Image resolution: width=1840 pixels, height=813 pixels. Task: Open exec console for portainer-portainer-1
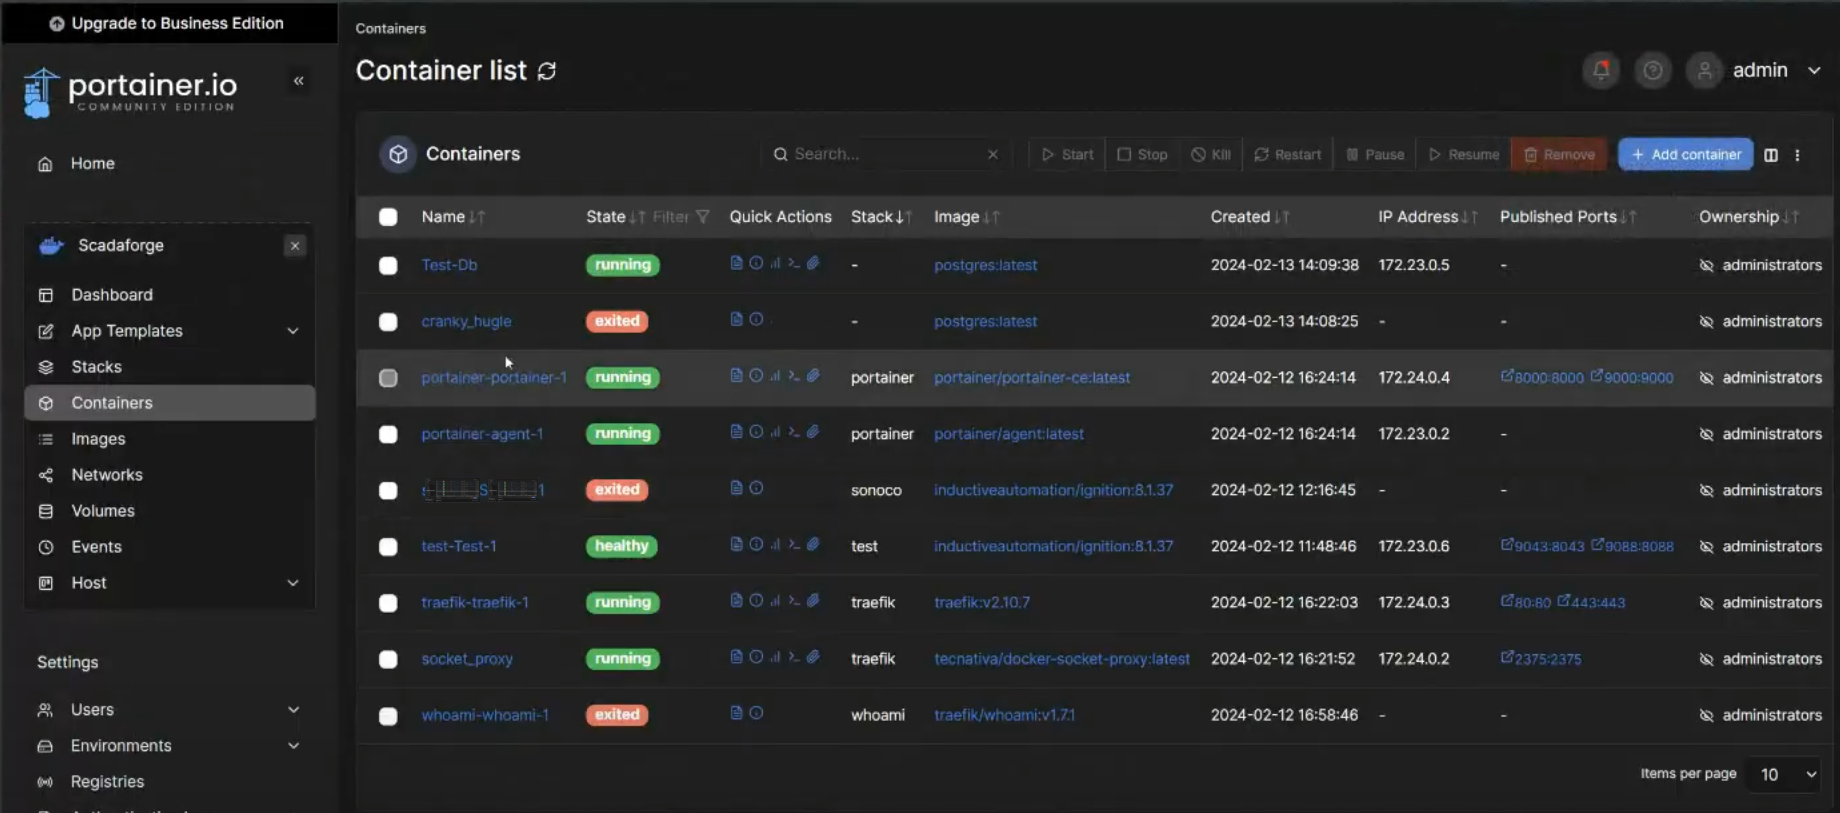pos(794,376)
